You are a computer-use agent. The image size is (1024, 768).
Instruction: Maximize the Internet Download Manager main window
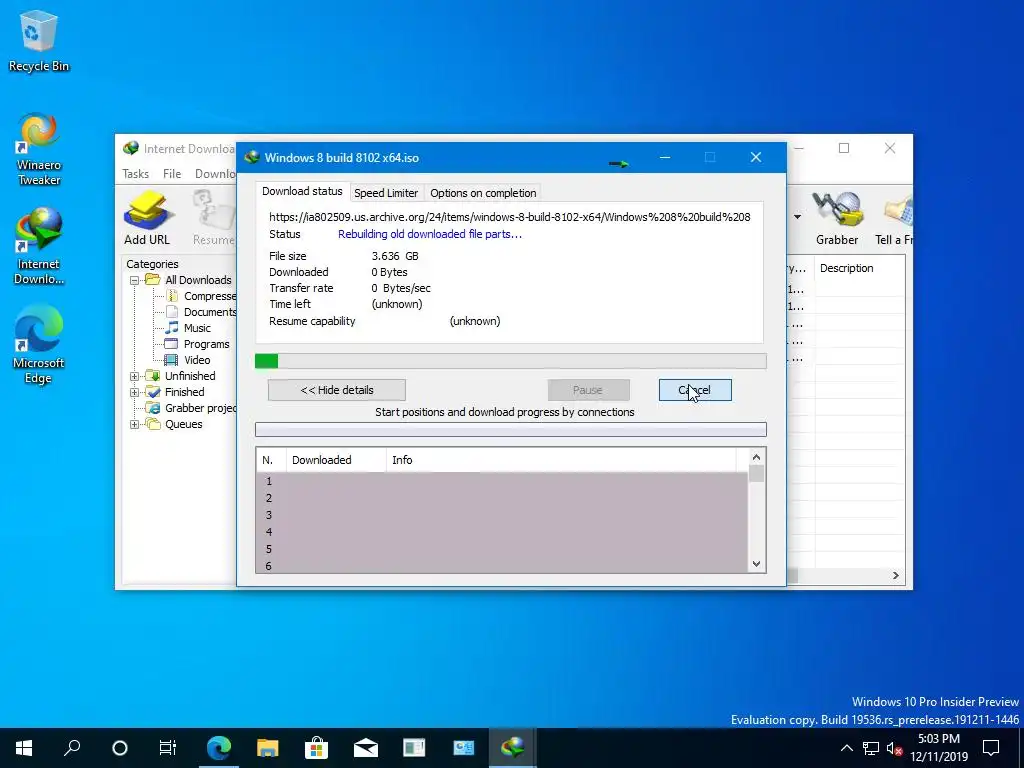[844, 148]
